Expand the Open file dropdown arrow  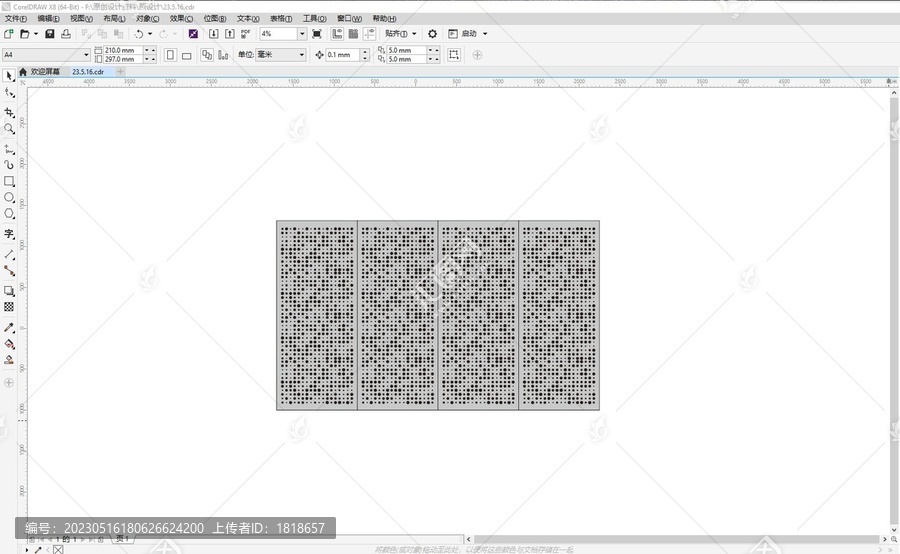(36, 34)
